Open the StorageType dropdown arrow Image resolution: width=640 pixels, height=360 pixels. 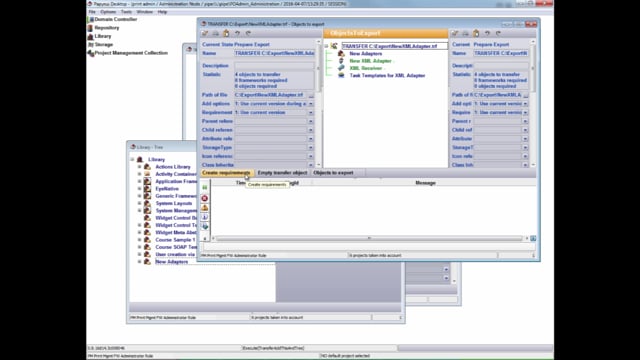pos(311,147)
